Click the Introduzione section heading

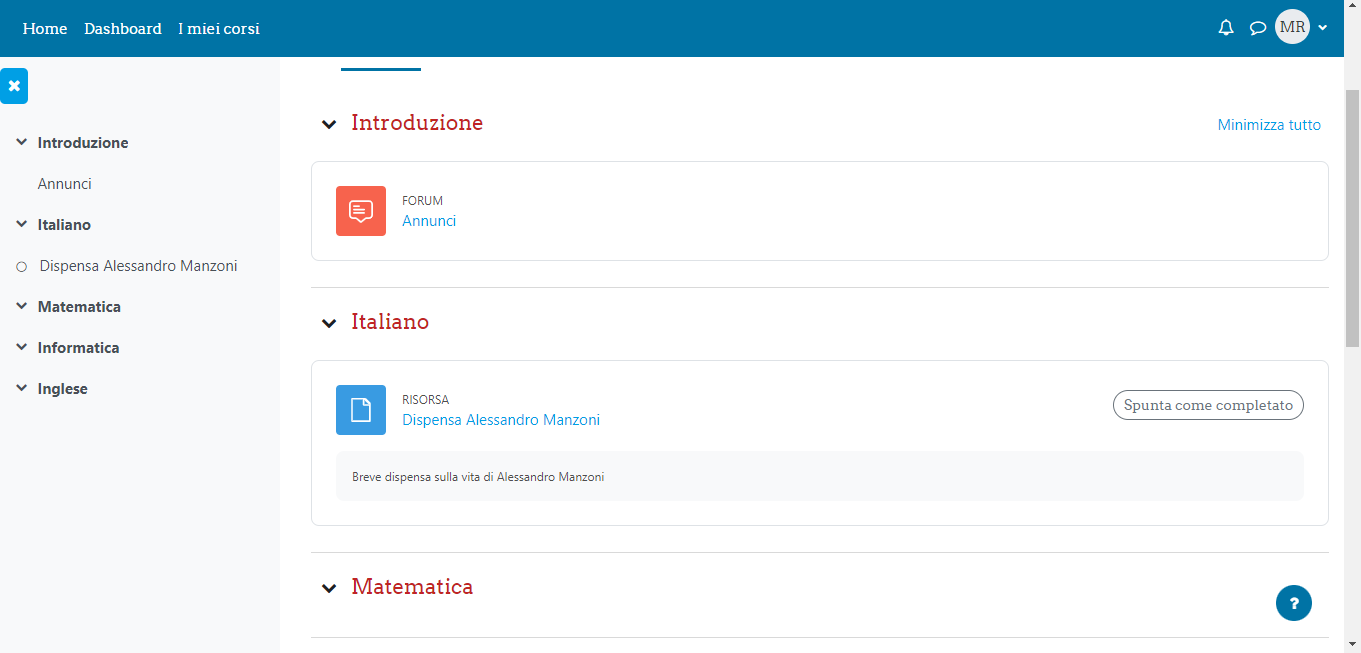(417, 123)
